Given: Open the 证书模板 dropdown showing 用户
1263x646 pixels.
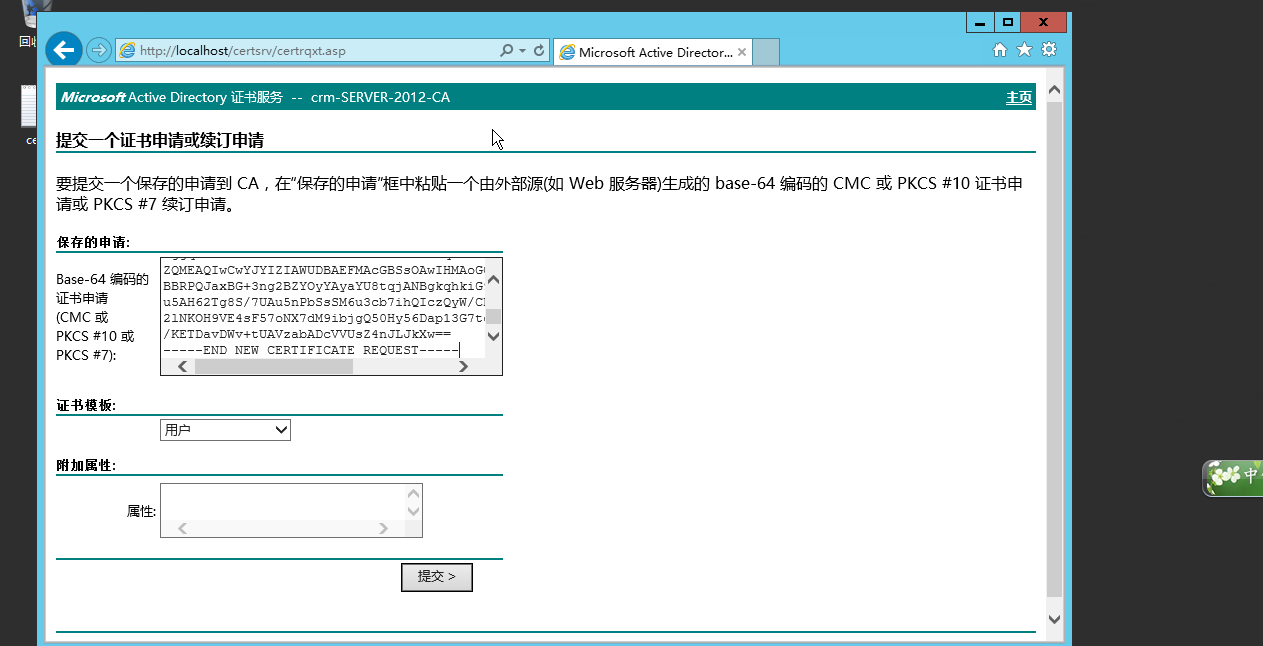Looking at the screenshot, I should pyautogui.click(x=225, y=430).
